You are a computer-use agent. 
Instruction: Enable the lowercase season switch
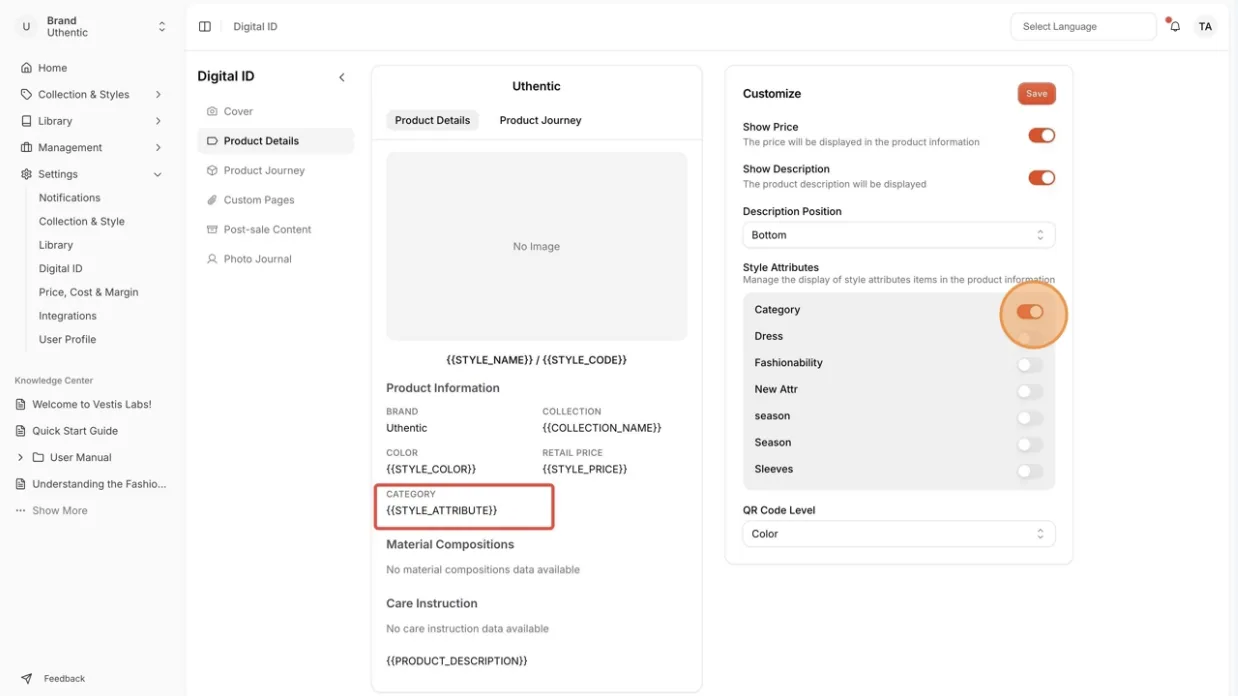click(x=1030, y=418)
